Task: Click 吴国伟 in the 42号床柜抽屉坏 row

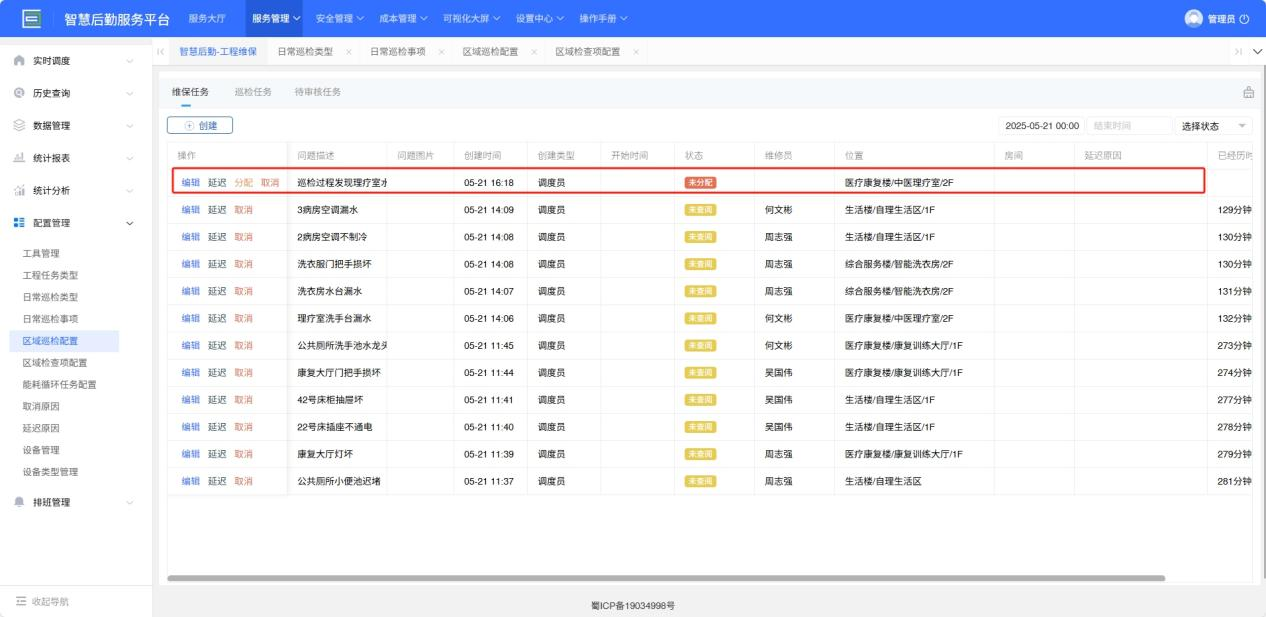Action: click(778, 400)
